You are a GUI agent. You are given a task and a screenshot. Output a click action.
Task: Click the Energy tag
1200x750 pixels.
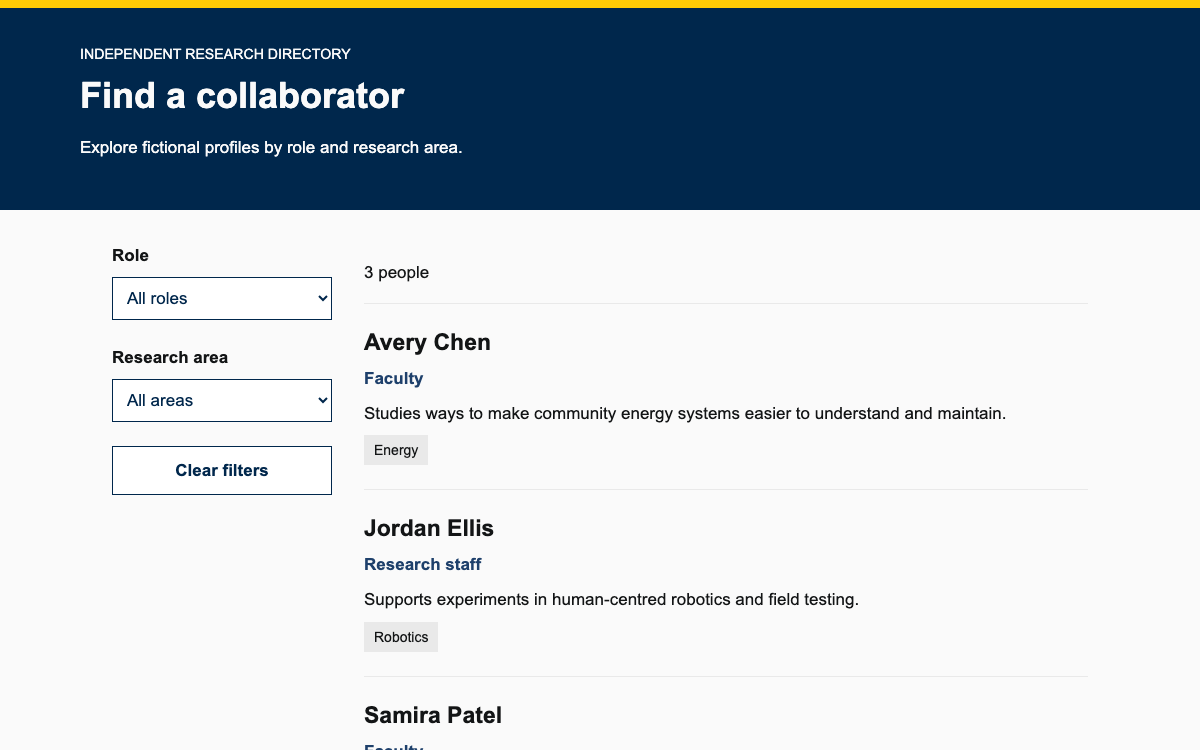pyautogui.click(x=396, y=450)
